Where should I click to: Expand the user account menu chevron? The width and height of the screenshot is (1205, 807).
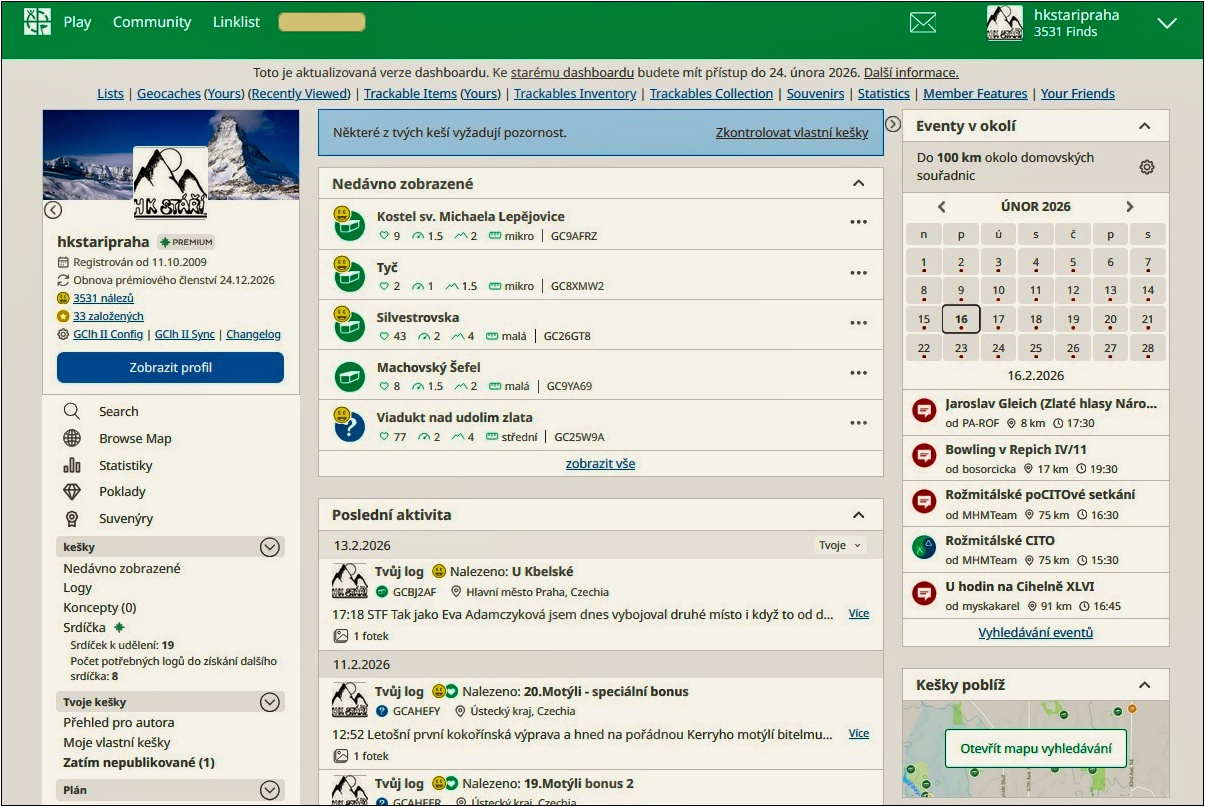coord(1166,23)
